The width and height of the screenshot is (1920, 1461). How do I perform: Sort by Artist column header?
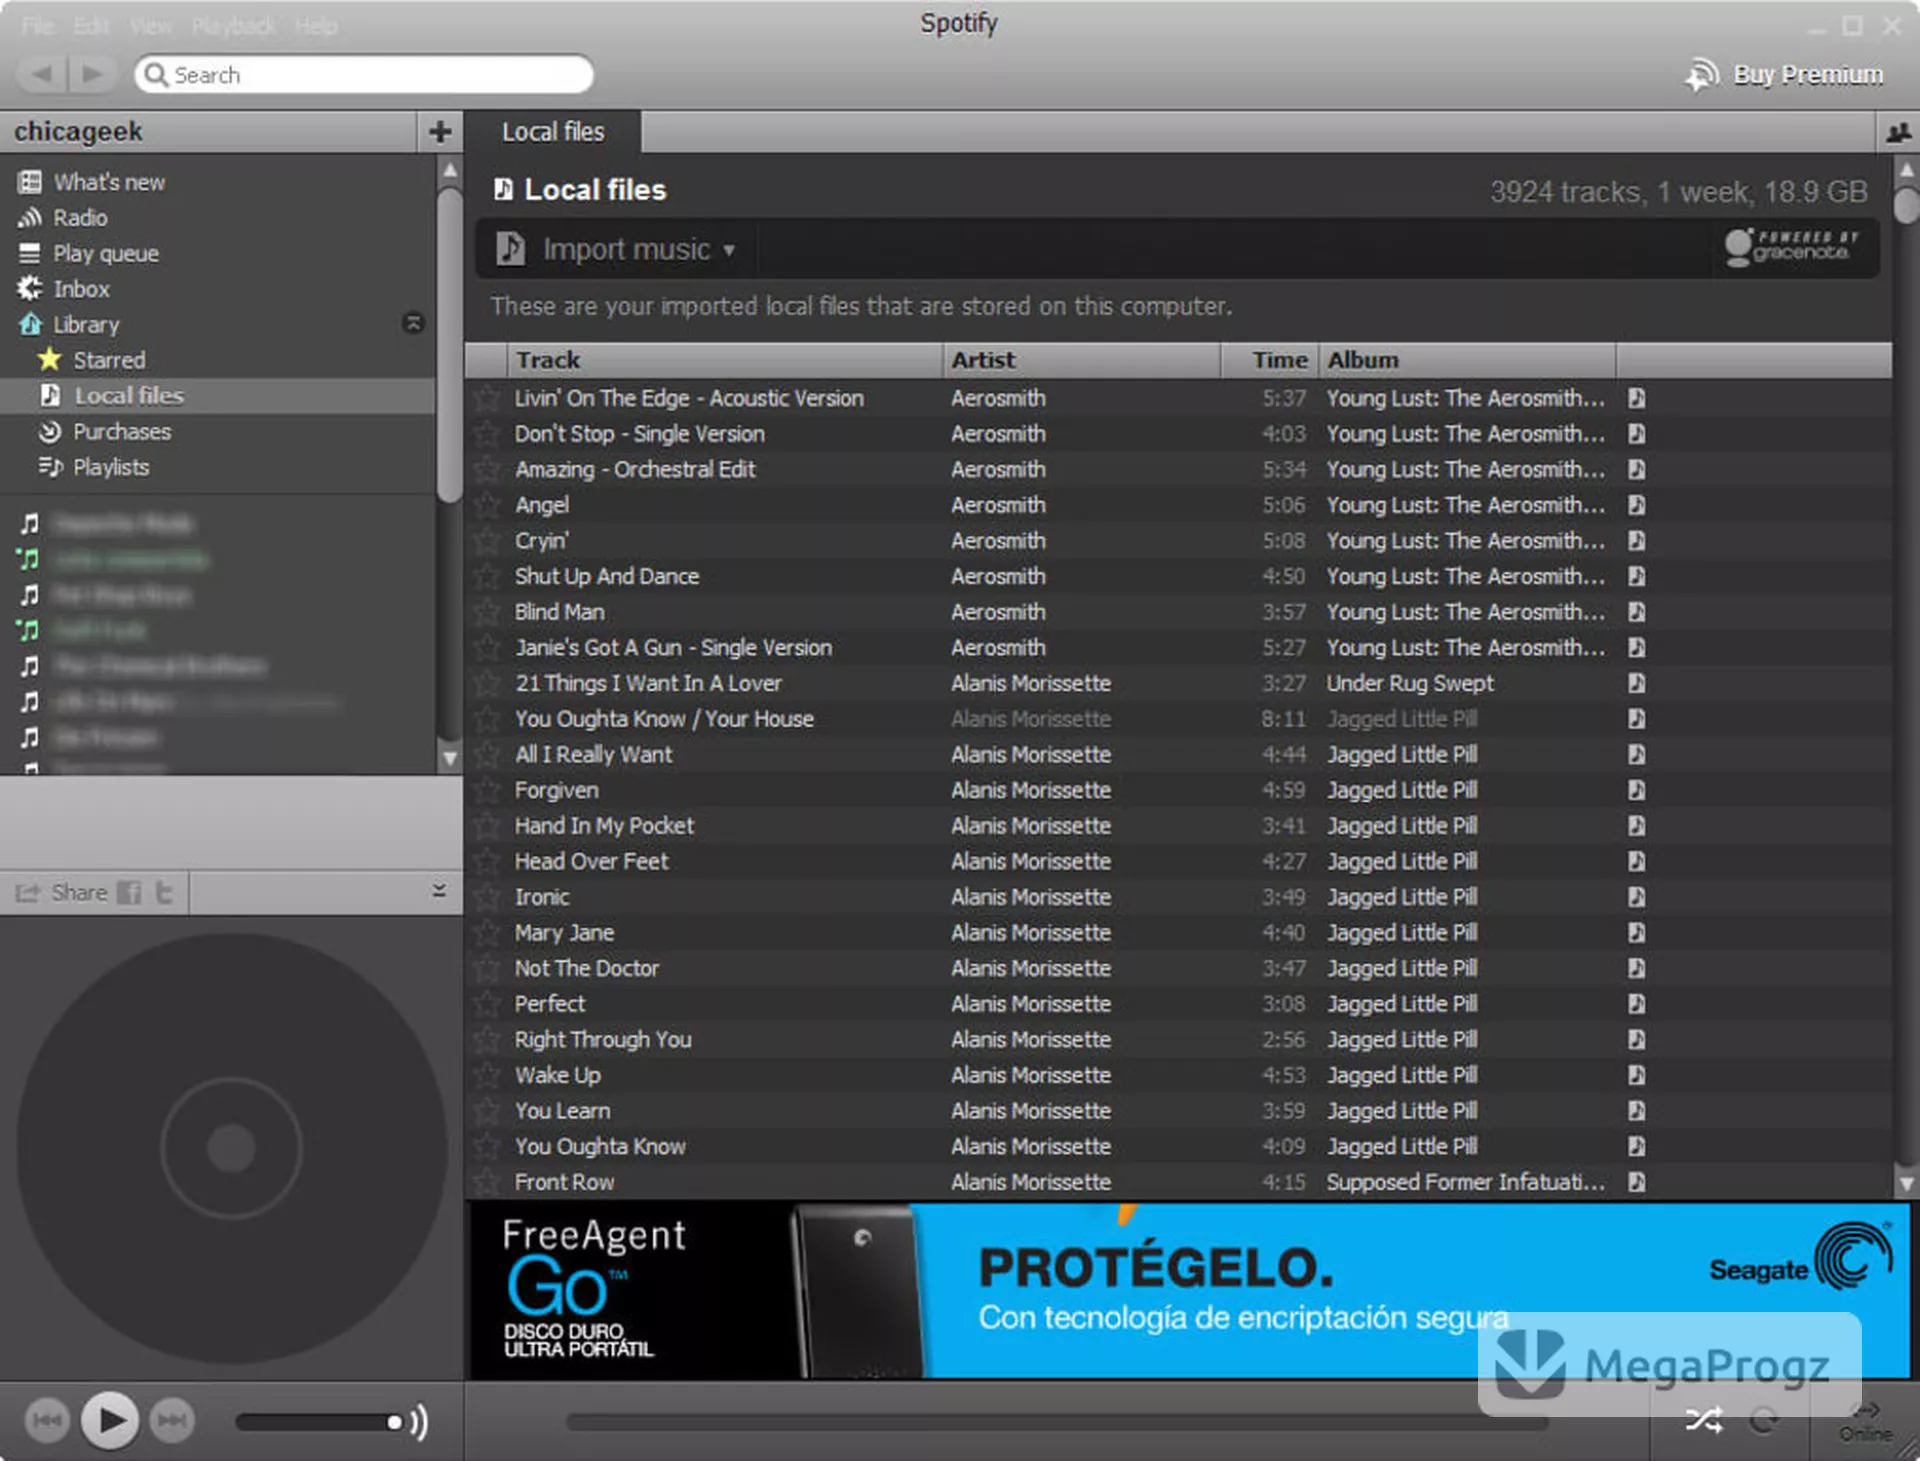coord(1082,360)
